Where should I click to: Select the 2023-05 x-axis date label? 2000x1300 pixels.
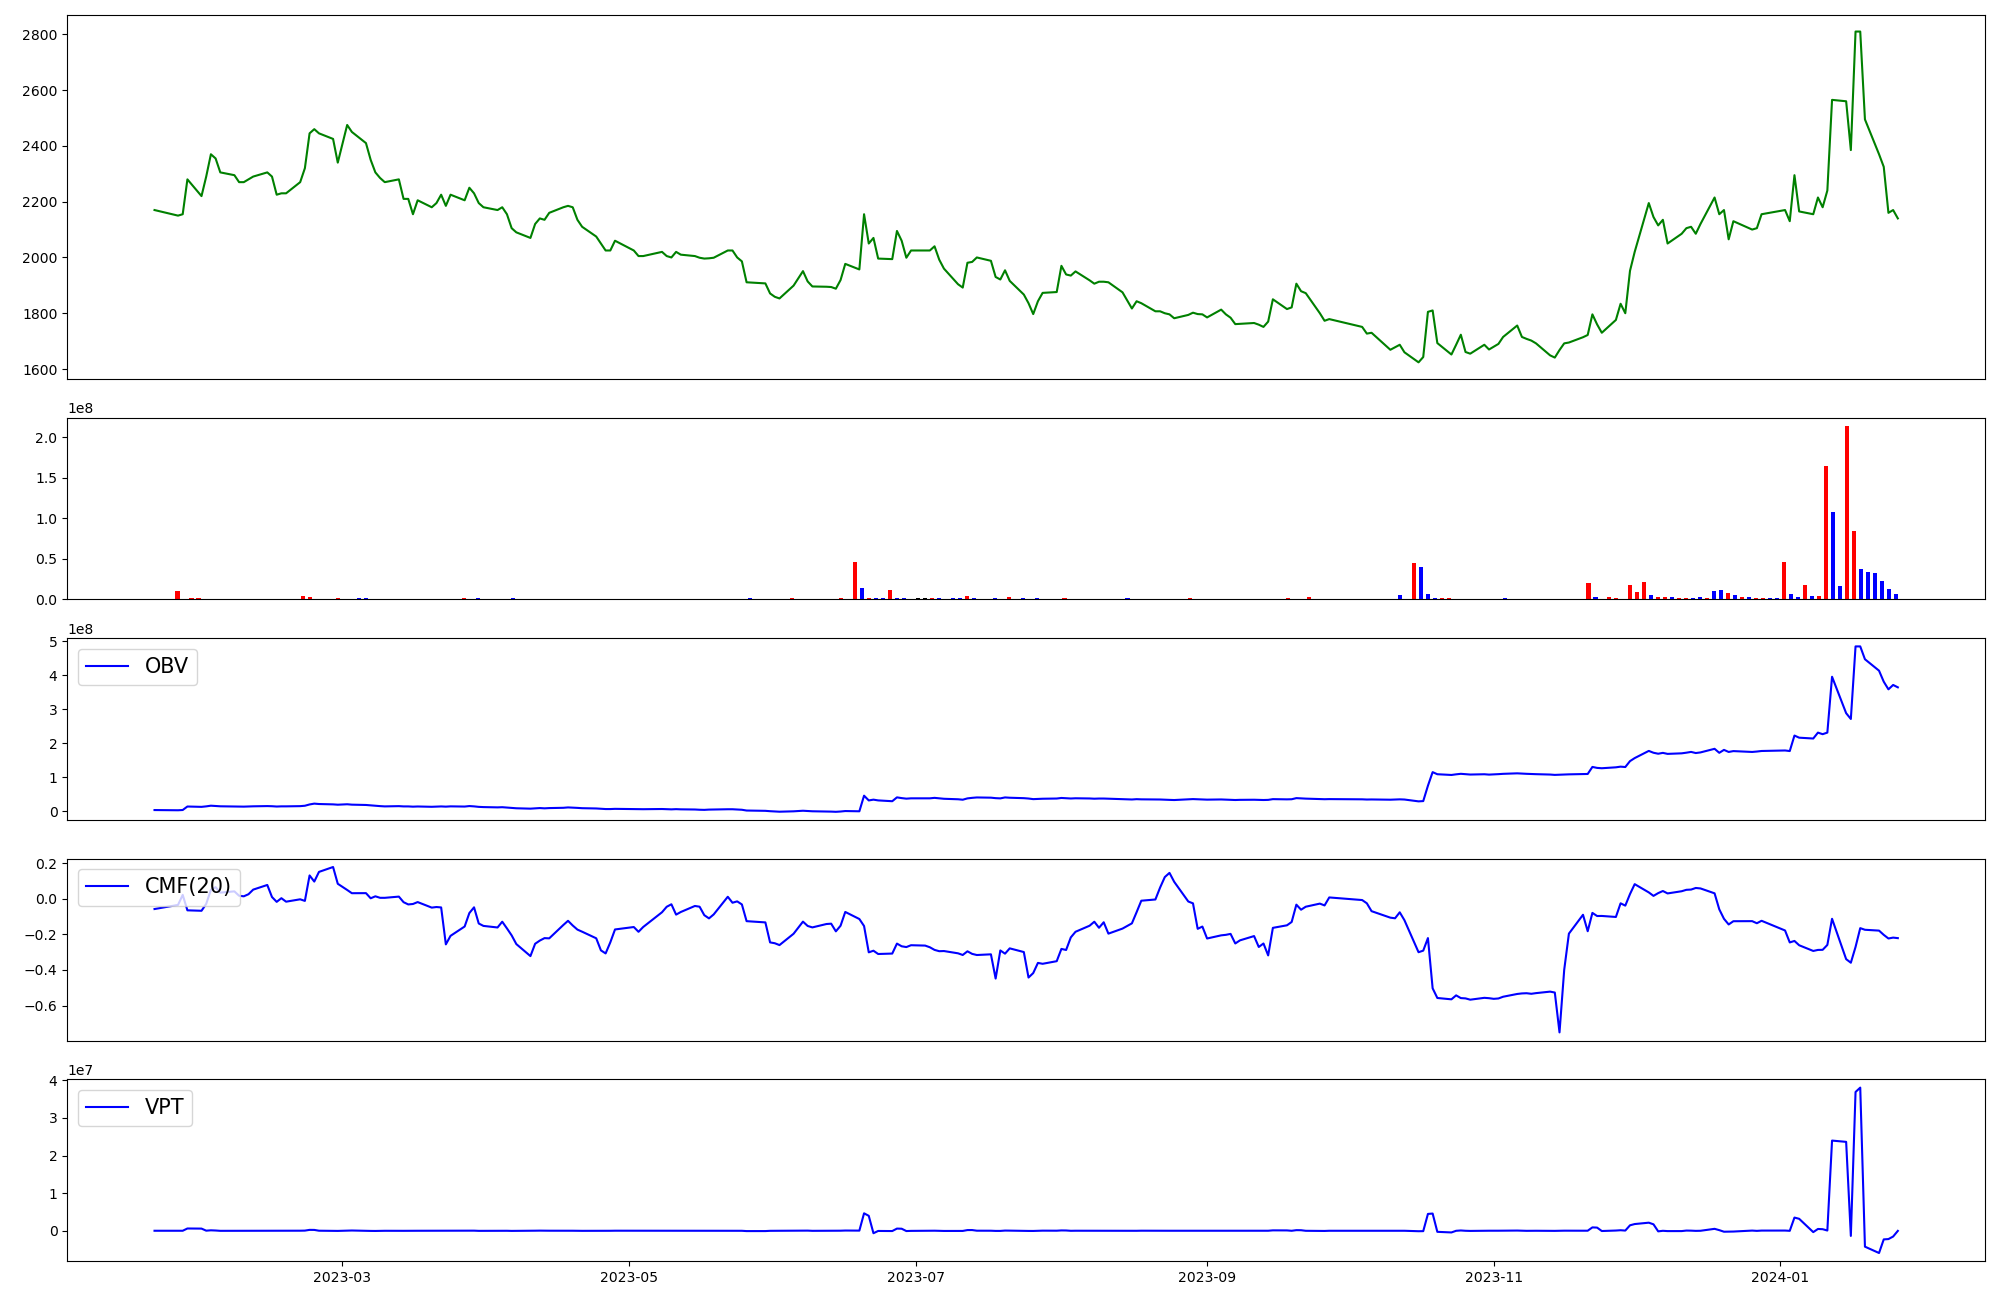click(x=629, y=1277)
